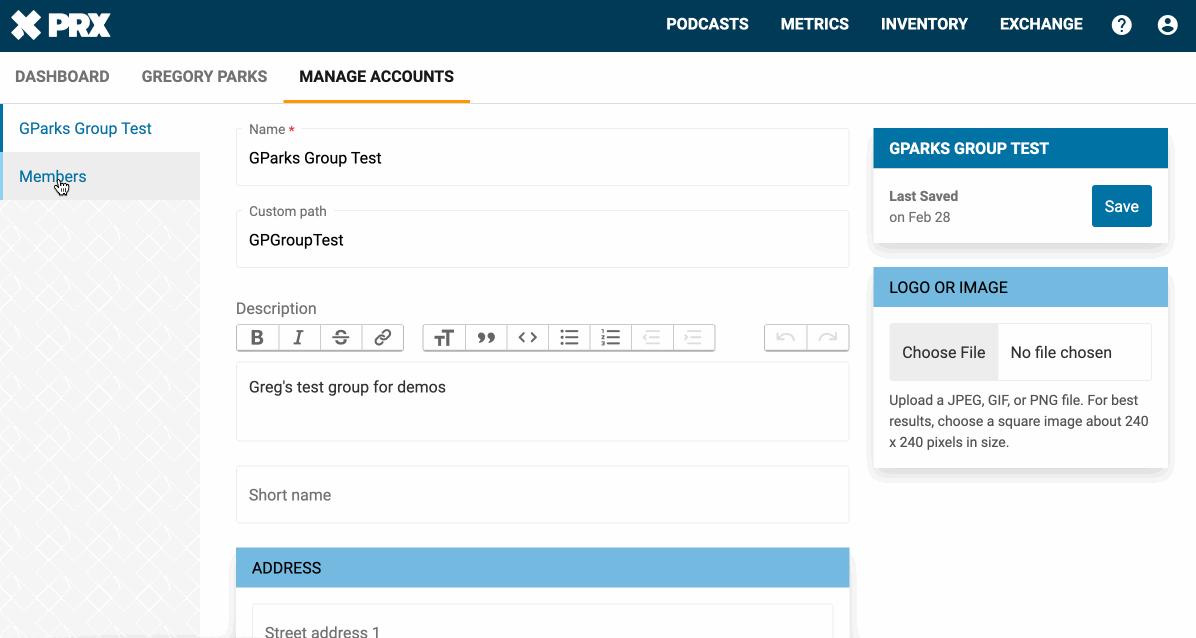Open Members in the sidebar
1196x638 pixels.
click(x=53, y=177)
